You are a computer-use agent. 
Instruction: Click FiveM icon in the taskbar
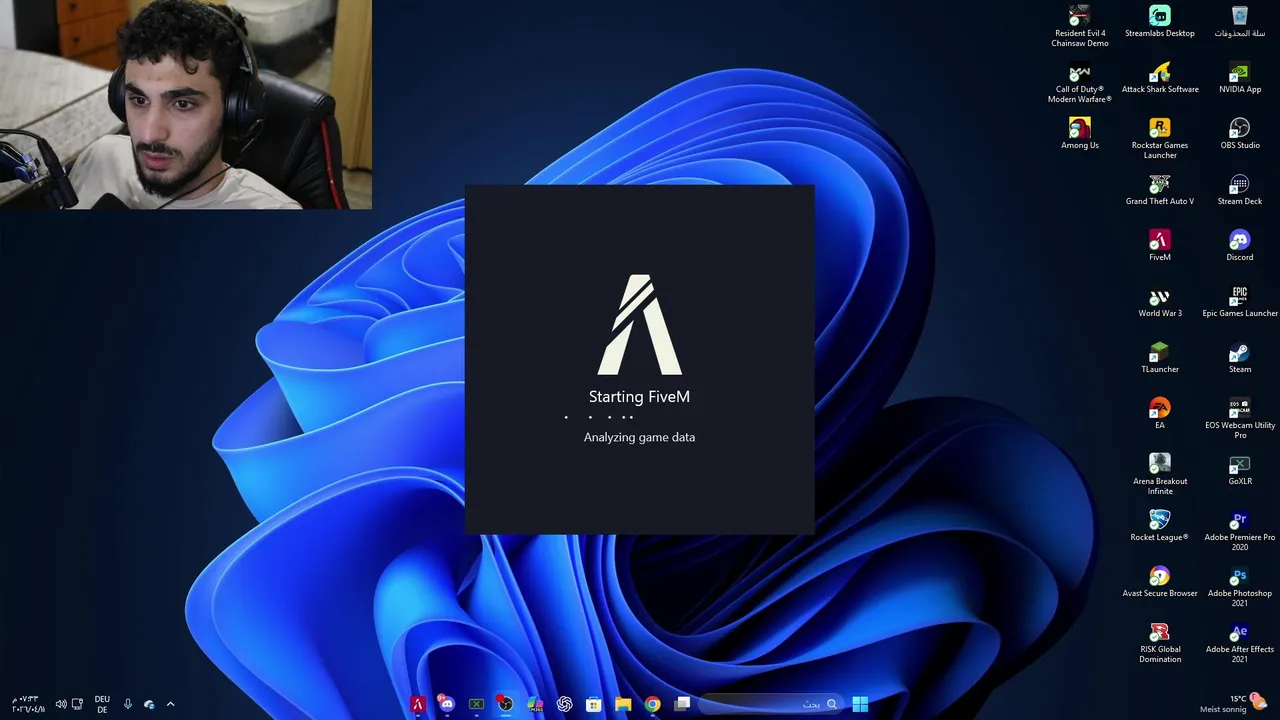tap(418, 704)
